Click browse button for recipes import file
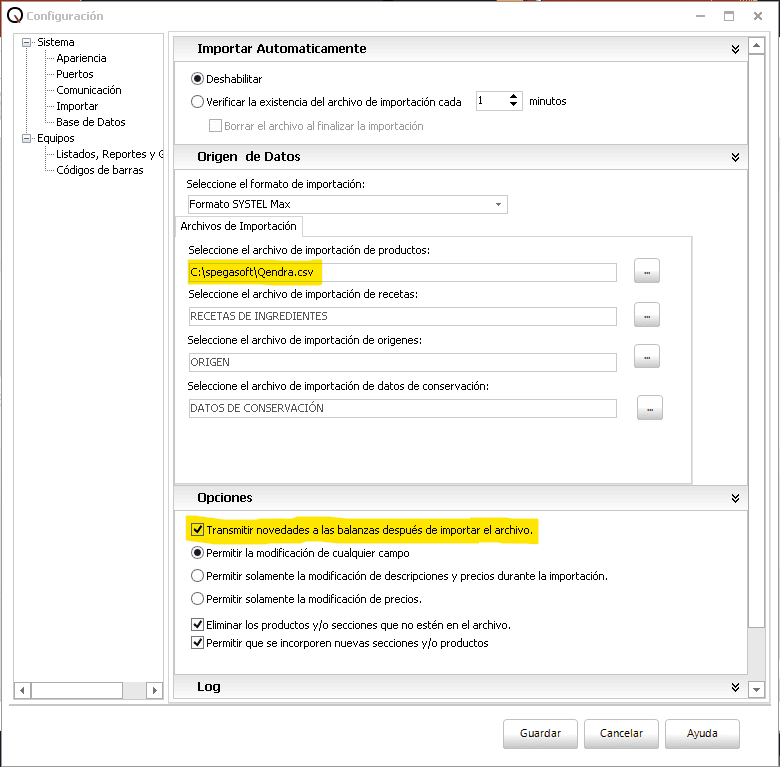The width and height of the screenshot is (780, 767). tap(647, 316)
